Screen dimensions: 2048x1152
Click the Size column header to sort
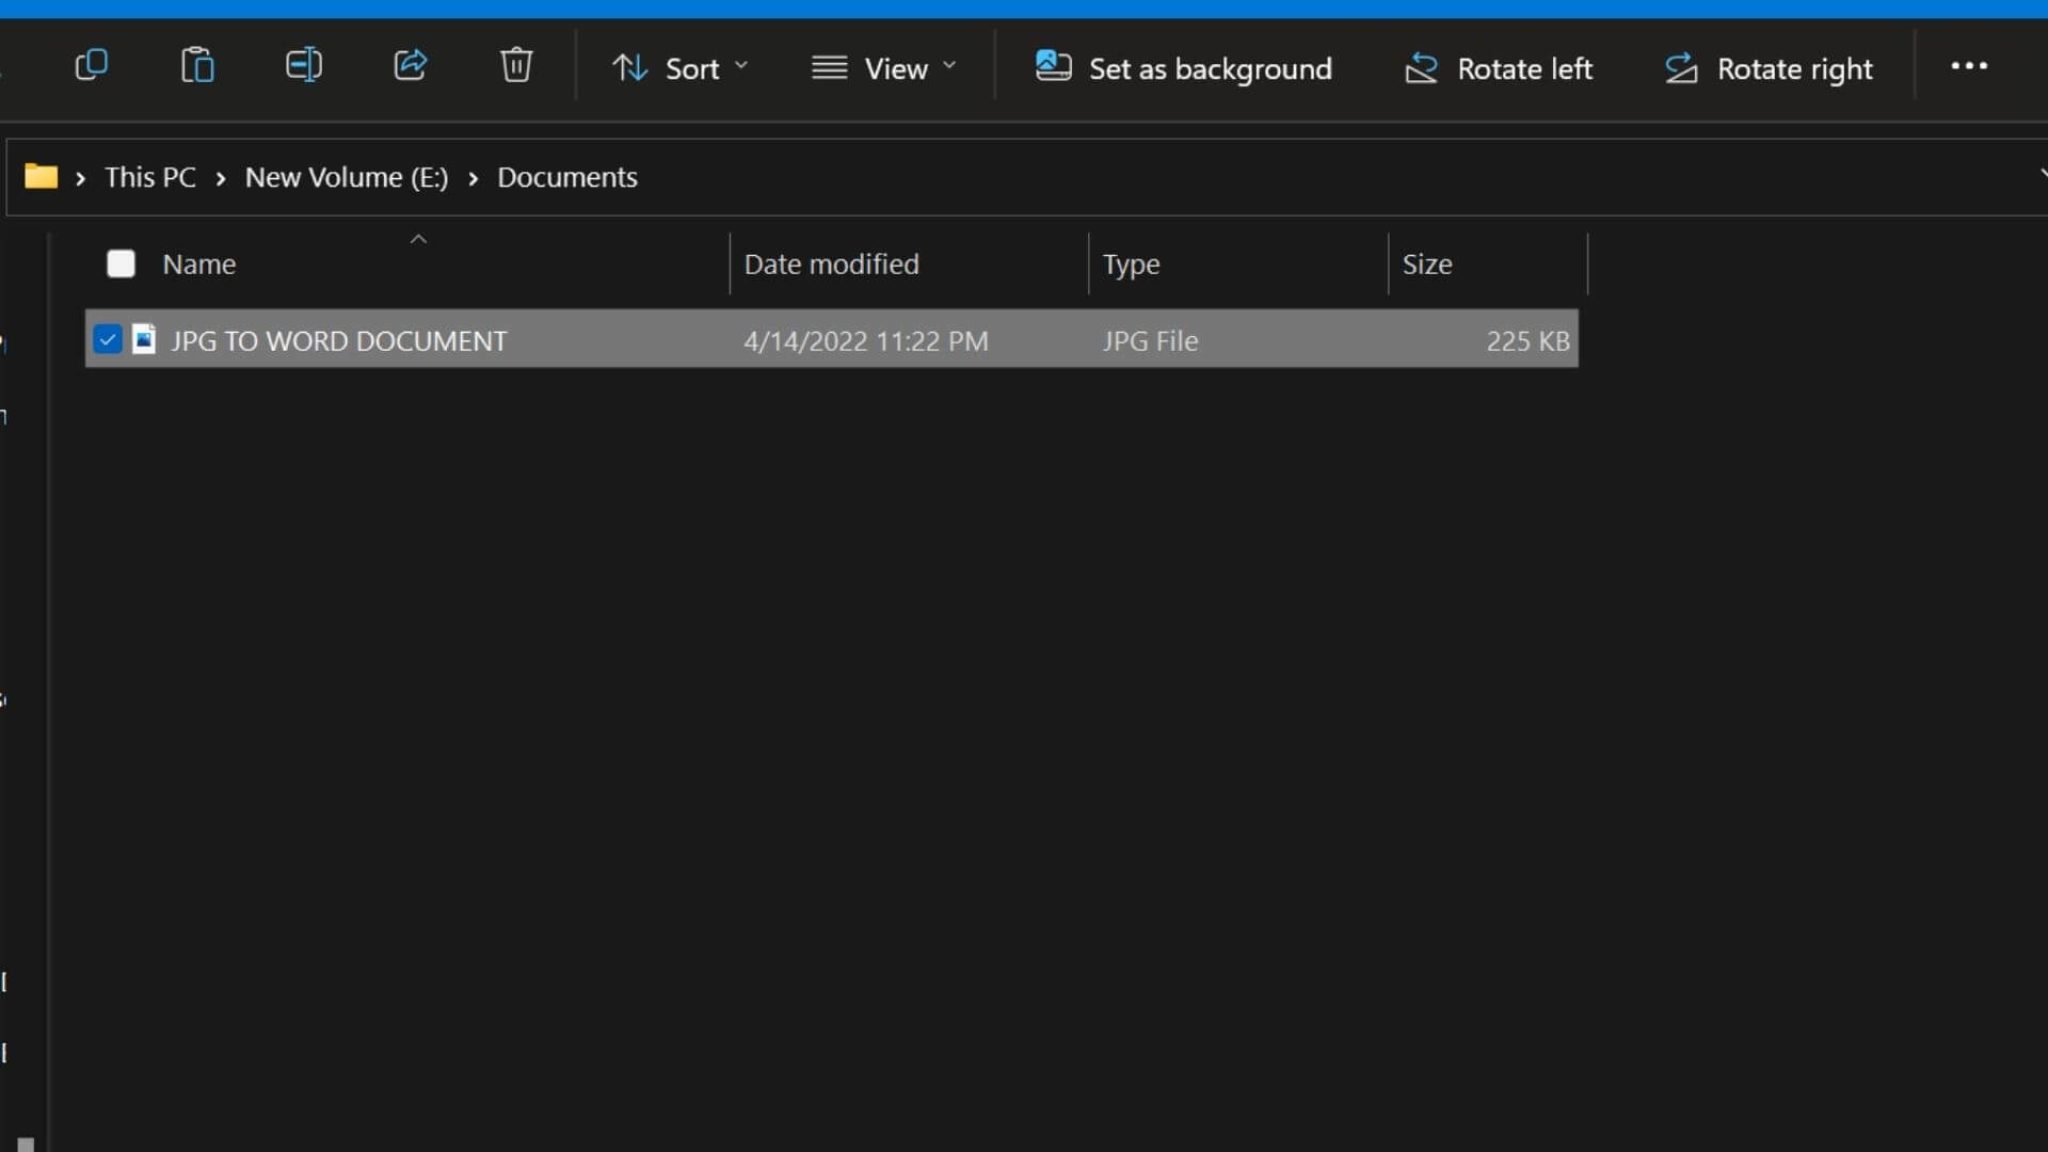click(1426, 263)
